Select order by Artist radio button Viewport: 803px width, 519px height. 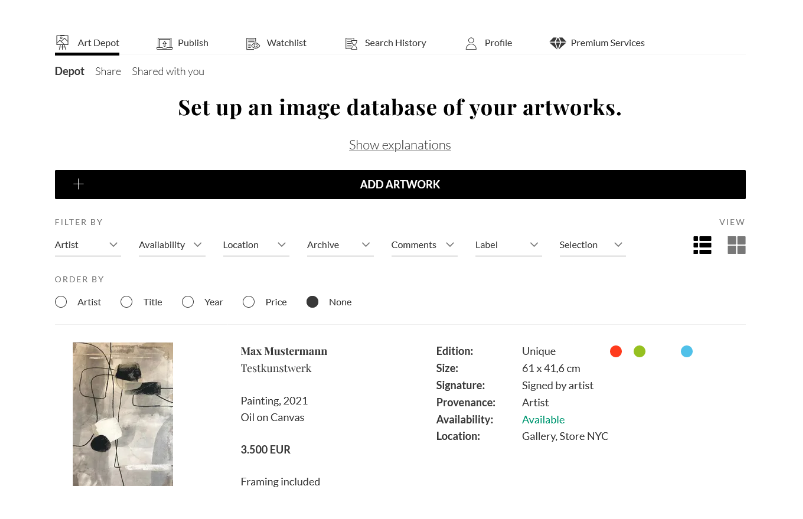61,302
